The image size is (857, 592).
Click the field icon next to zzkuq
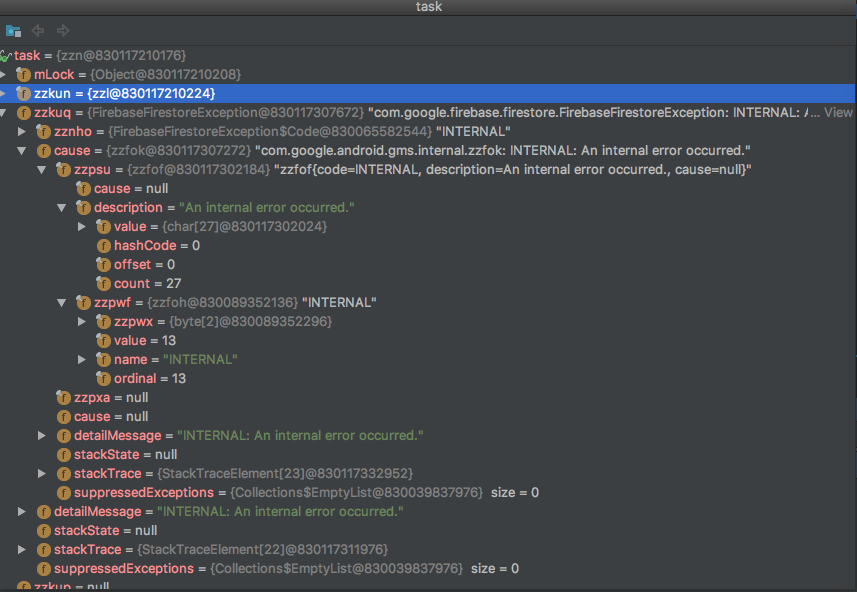(24, 113)
